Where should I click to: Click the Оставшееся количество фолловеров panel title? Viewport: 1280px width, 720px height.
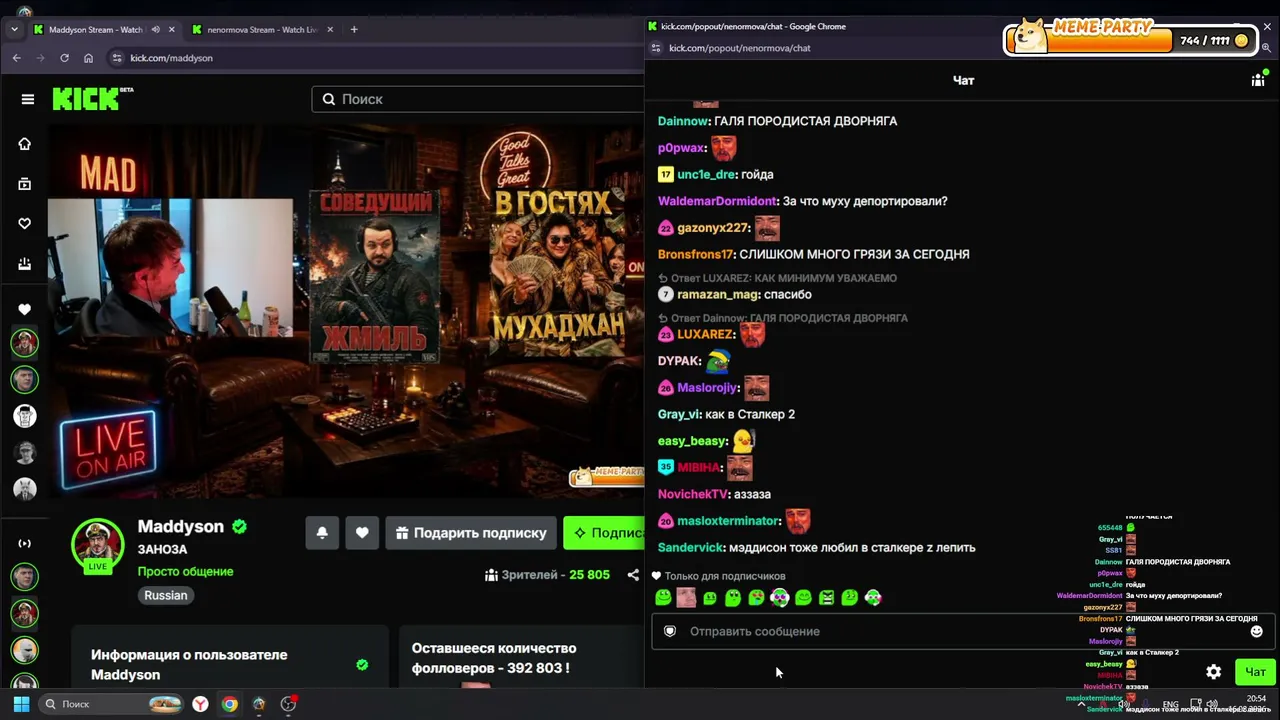[x=494, y=658]
